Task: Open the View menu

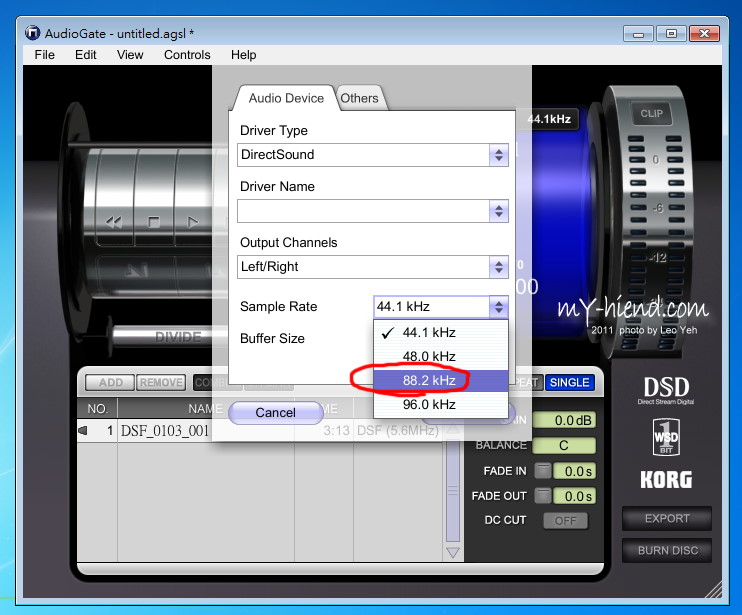Action: (x=130, y=55)
